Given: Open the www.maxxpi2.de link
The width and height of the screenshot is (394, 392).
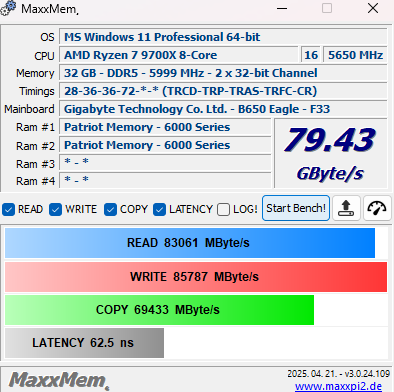Looking at the screenshot, I should coord(338,386).
